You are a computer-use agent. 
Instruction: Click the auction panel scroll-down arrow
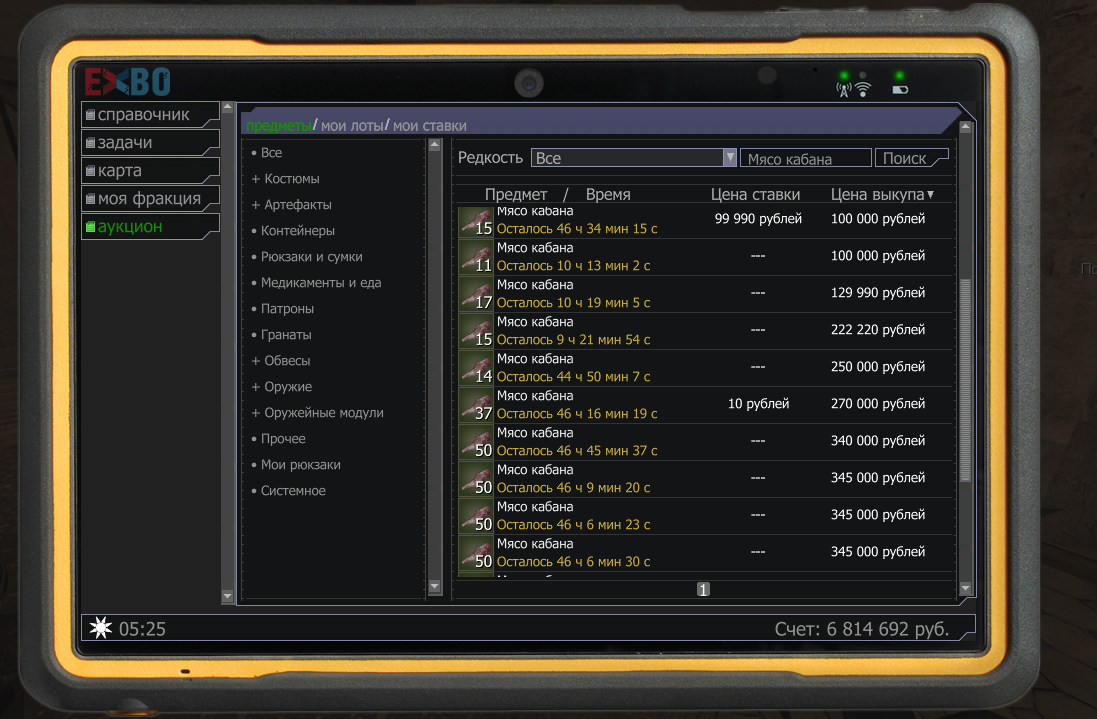click(x=965, y=588)
